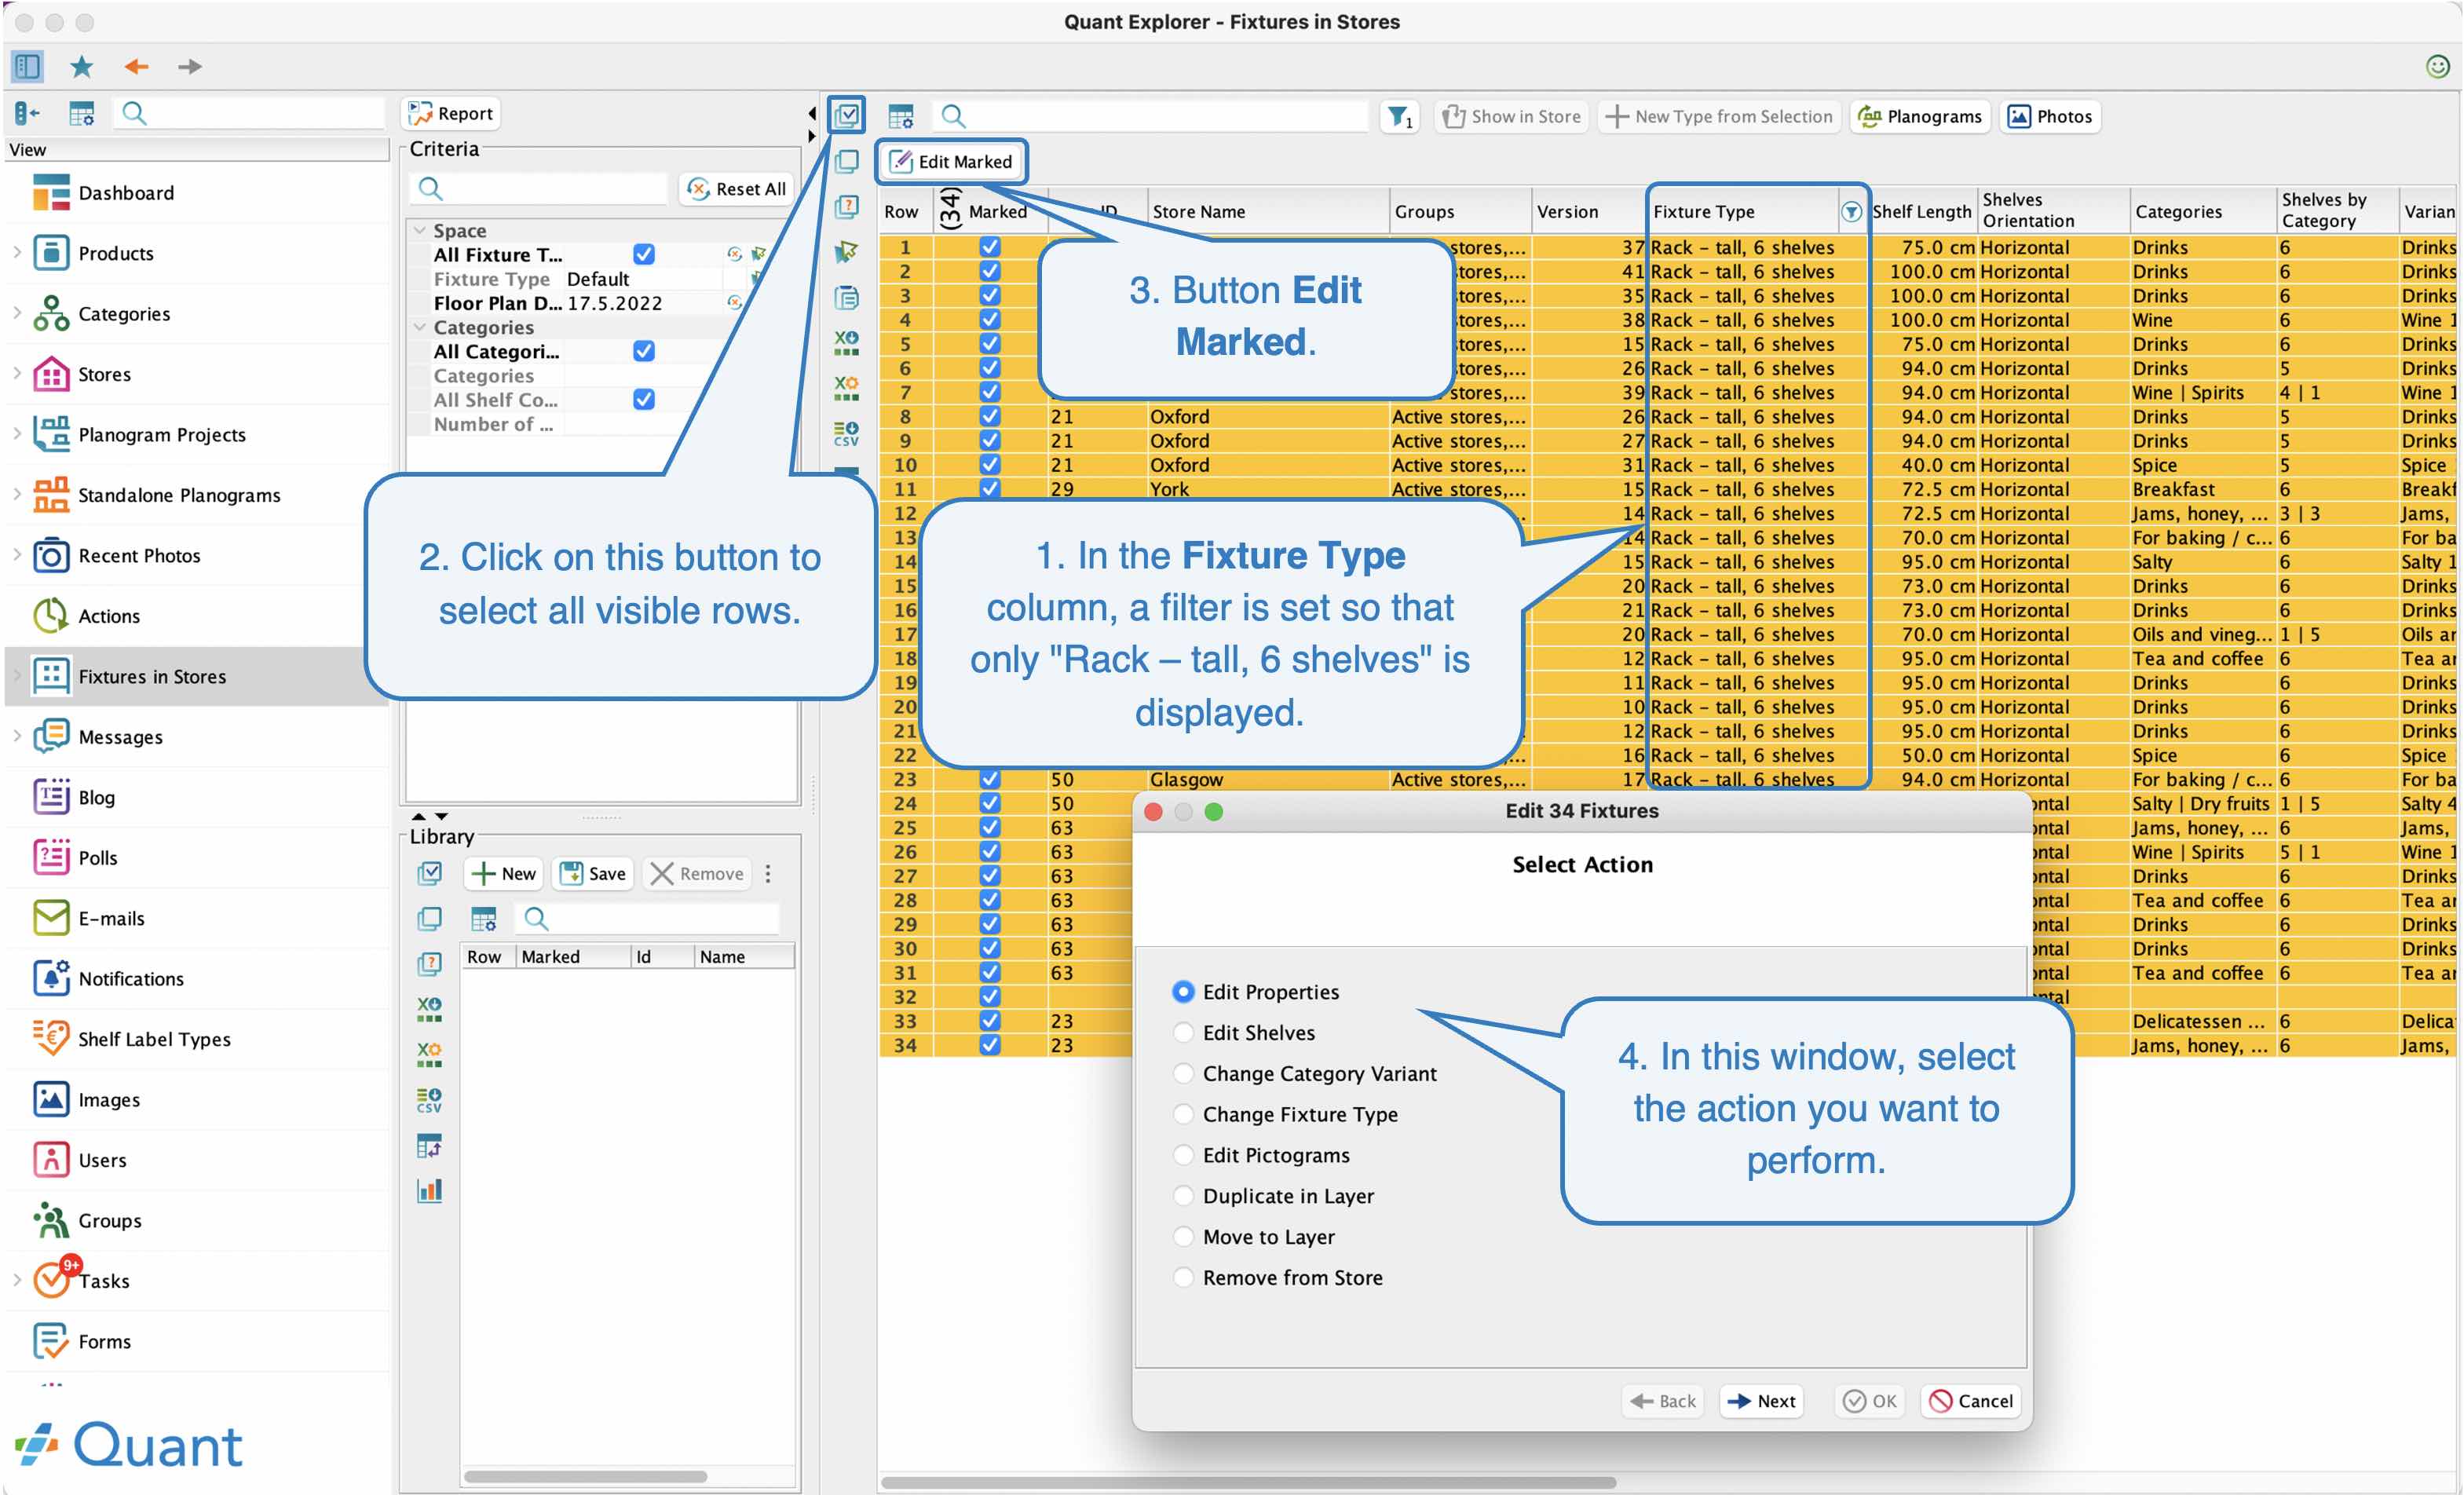
Task: Open the Images view
Action: 109,1099
